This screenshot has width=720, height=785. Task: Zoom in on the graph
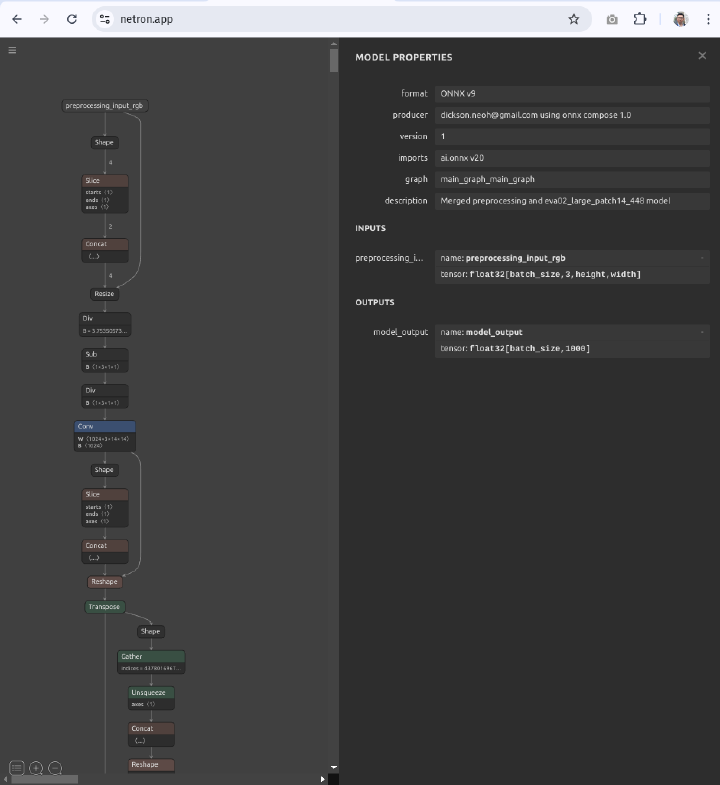coord(36,768)
